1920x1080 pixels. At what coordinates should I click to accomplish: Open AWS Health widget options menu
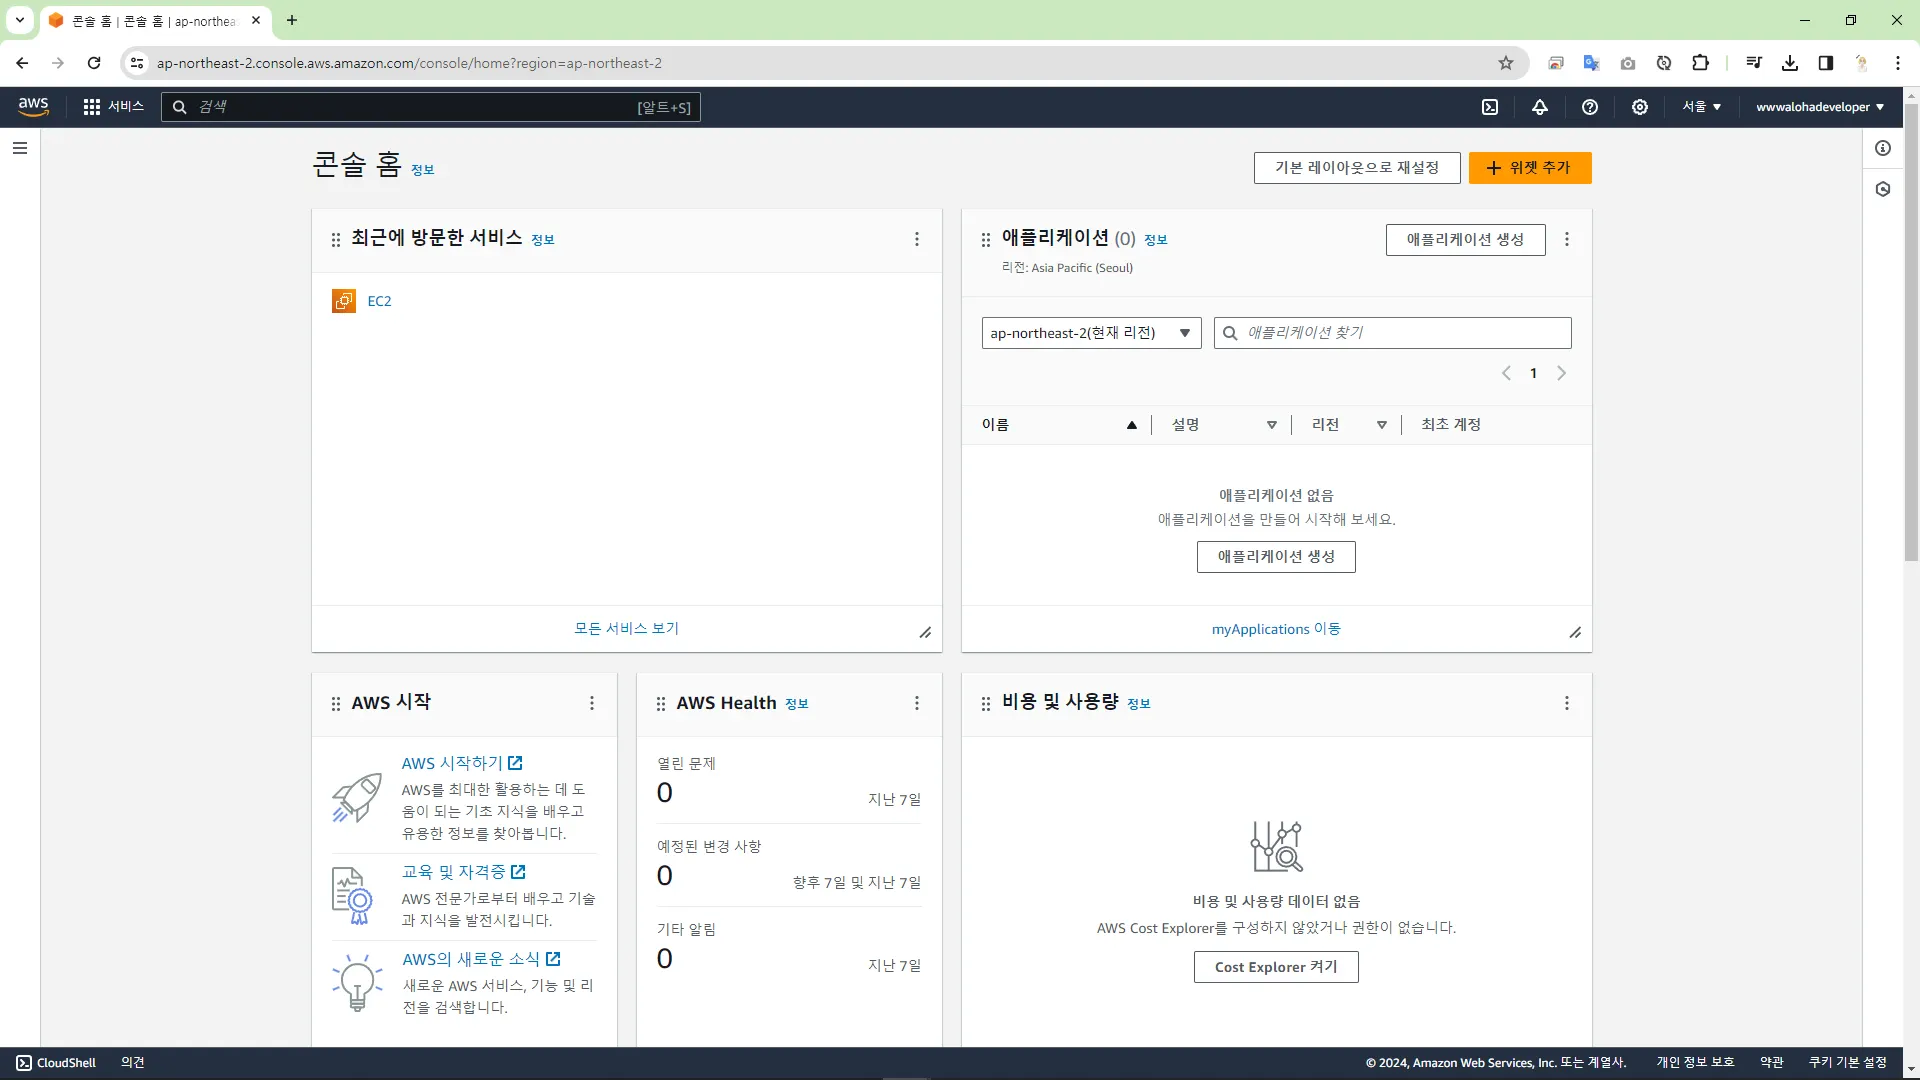click(917, 703)
